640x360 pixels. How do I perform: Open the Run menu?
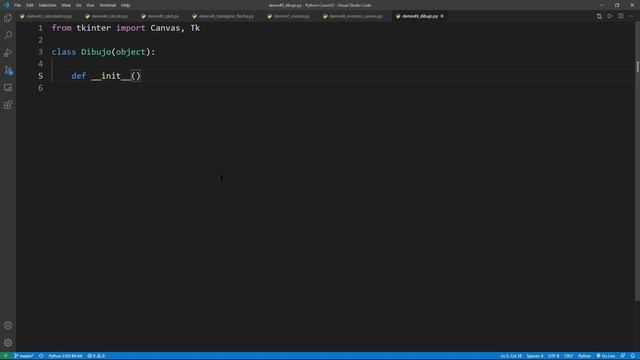91,5
